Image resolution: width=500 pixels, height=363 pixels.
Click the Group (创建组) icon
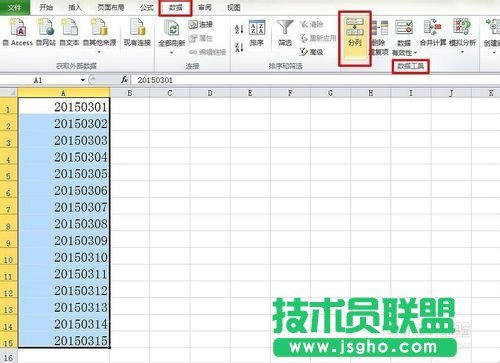pyautogui.click(x=492, y=35)
